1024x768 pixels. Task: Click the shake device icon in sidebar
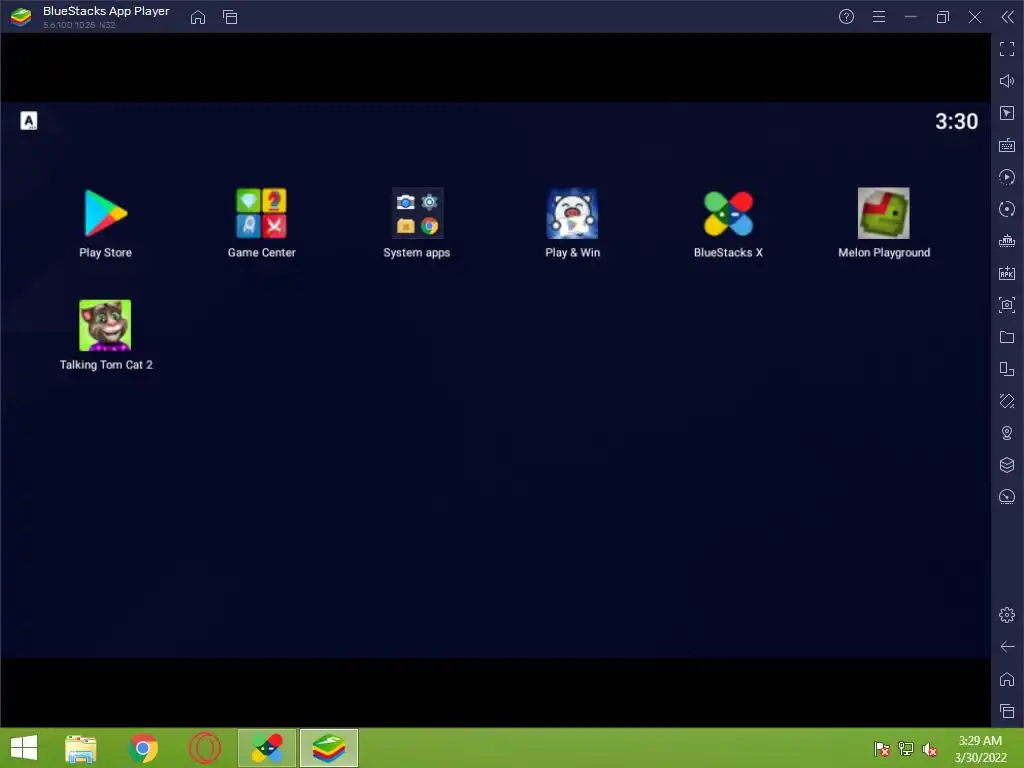1007,401
